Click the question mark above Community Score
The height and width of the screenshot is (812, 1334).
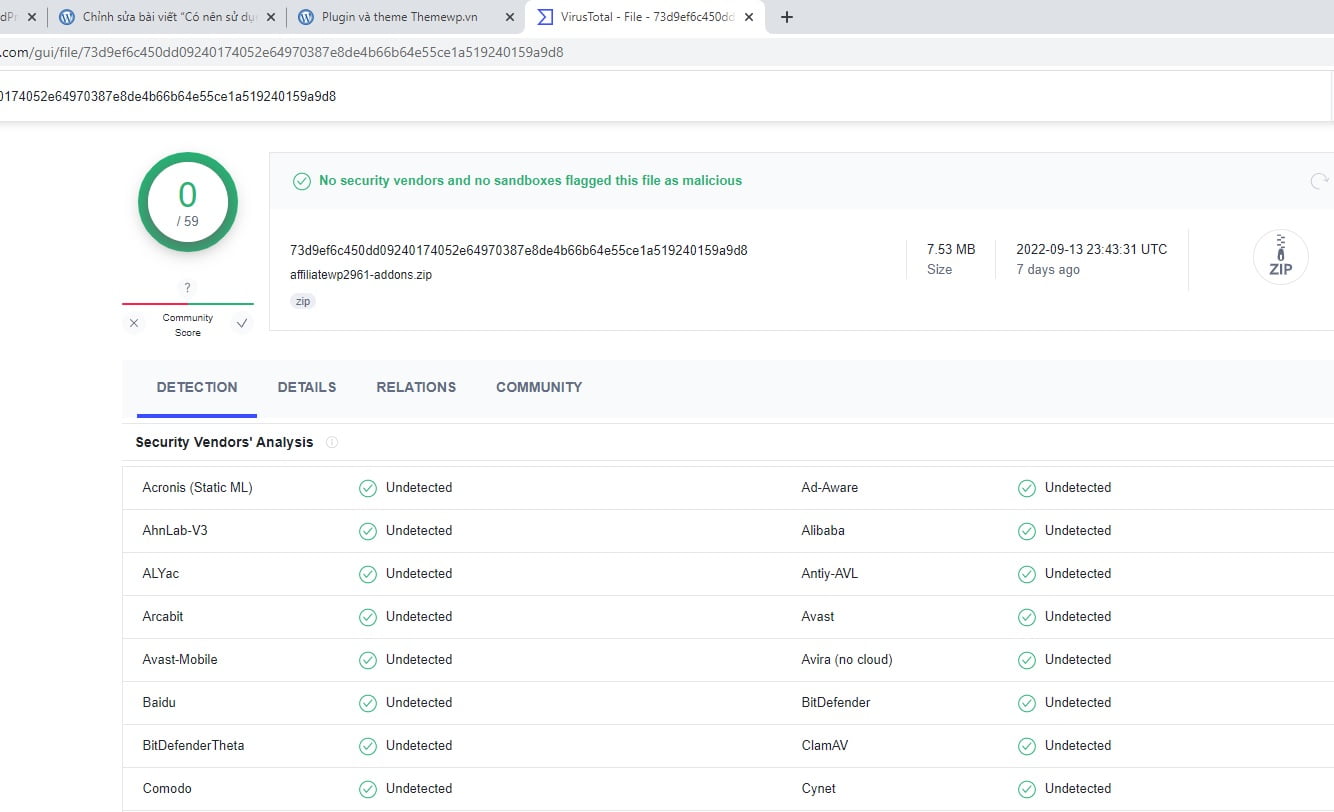coord(187,287)
